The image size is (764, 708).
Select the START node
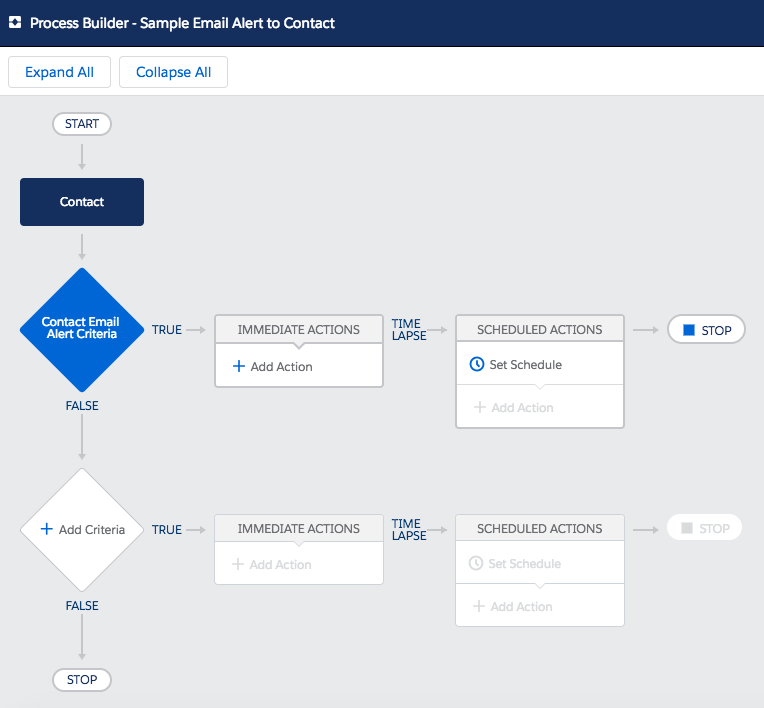[82, 124]
